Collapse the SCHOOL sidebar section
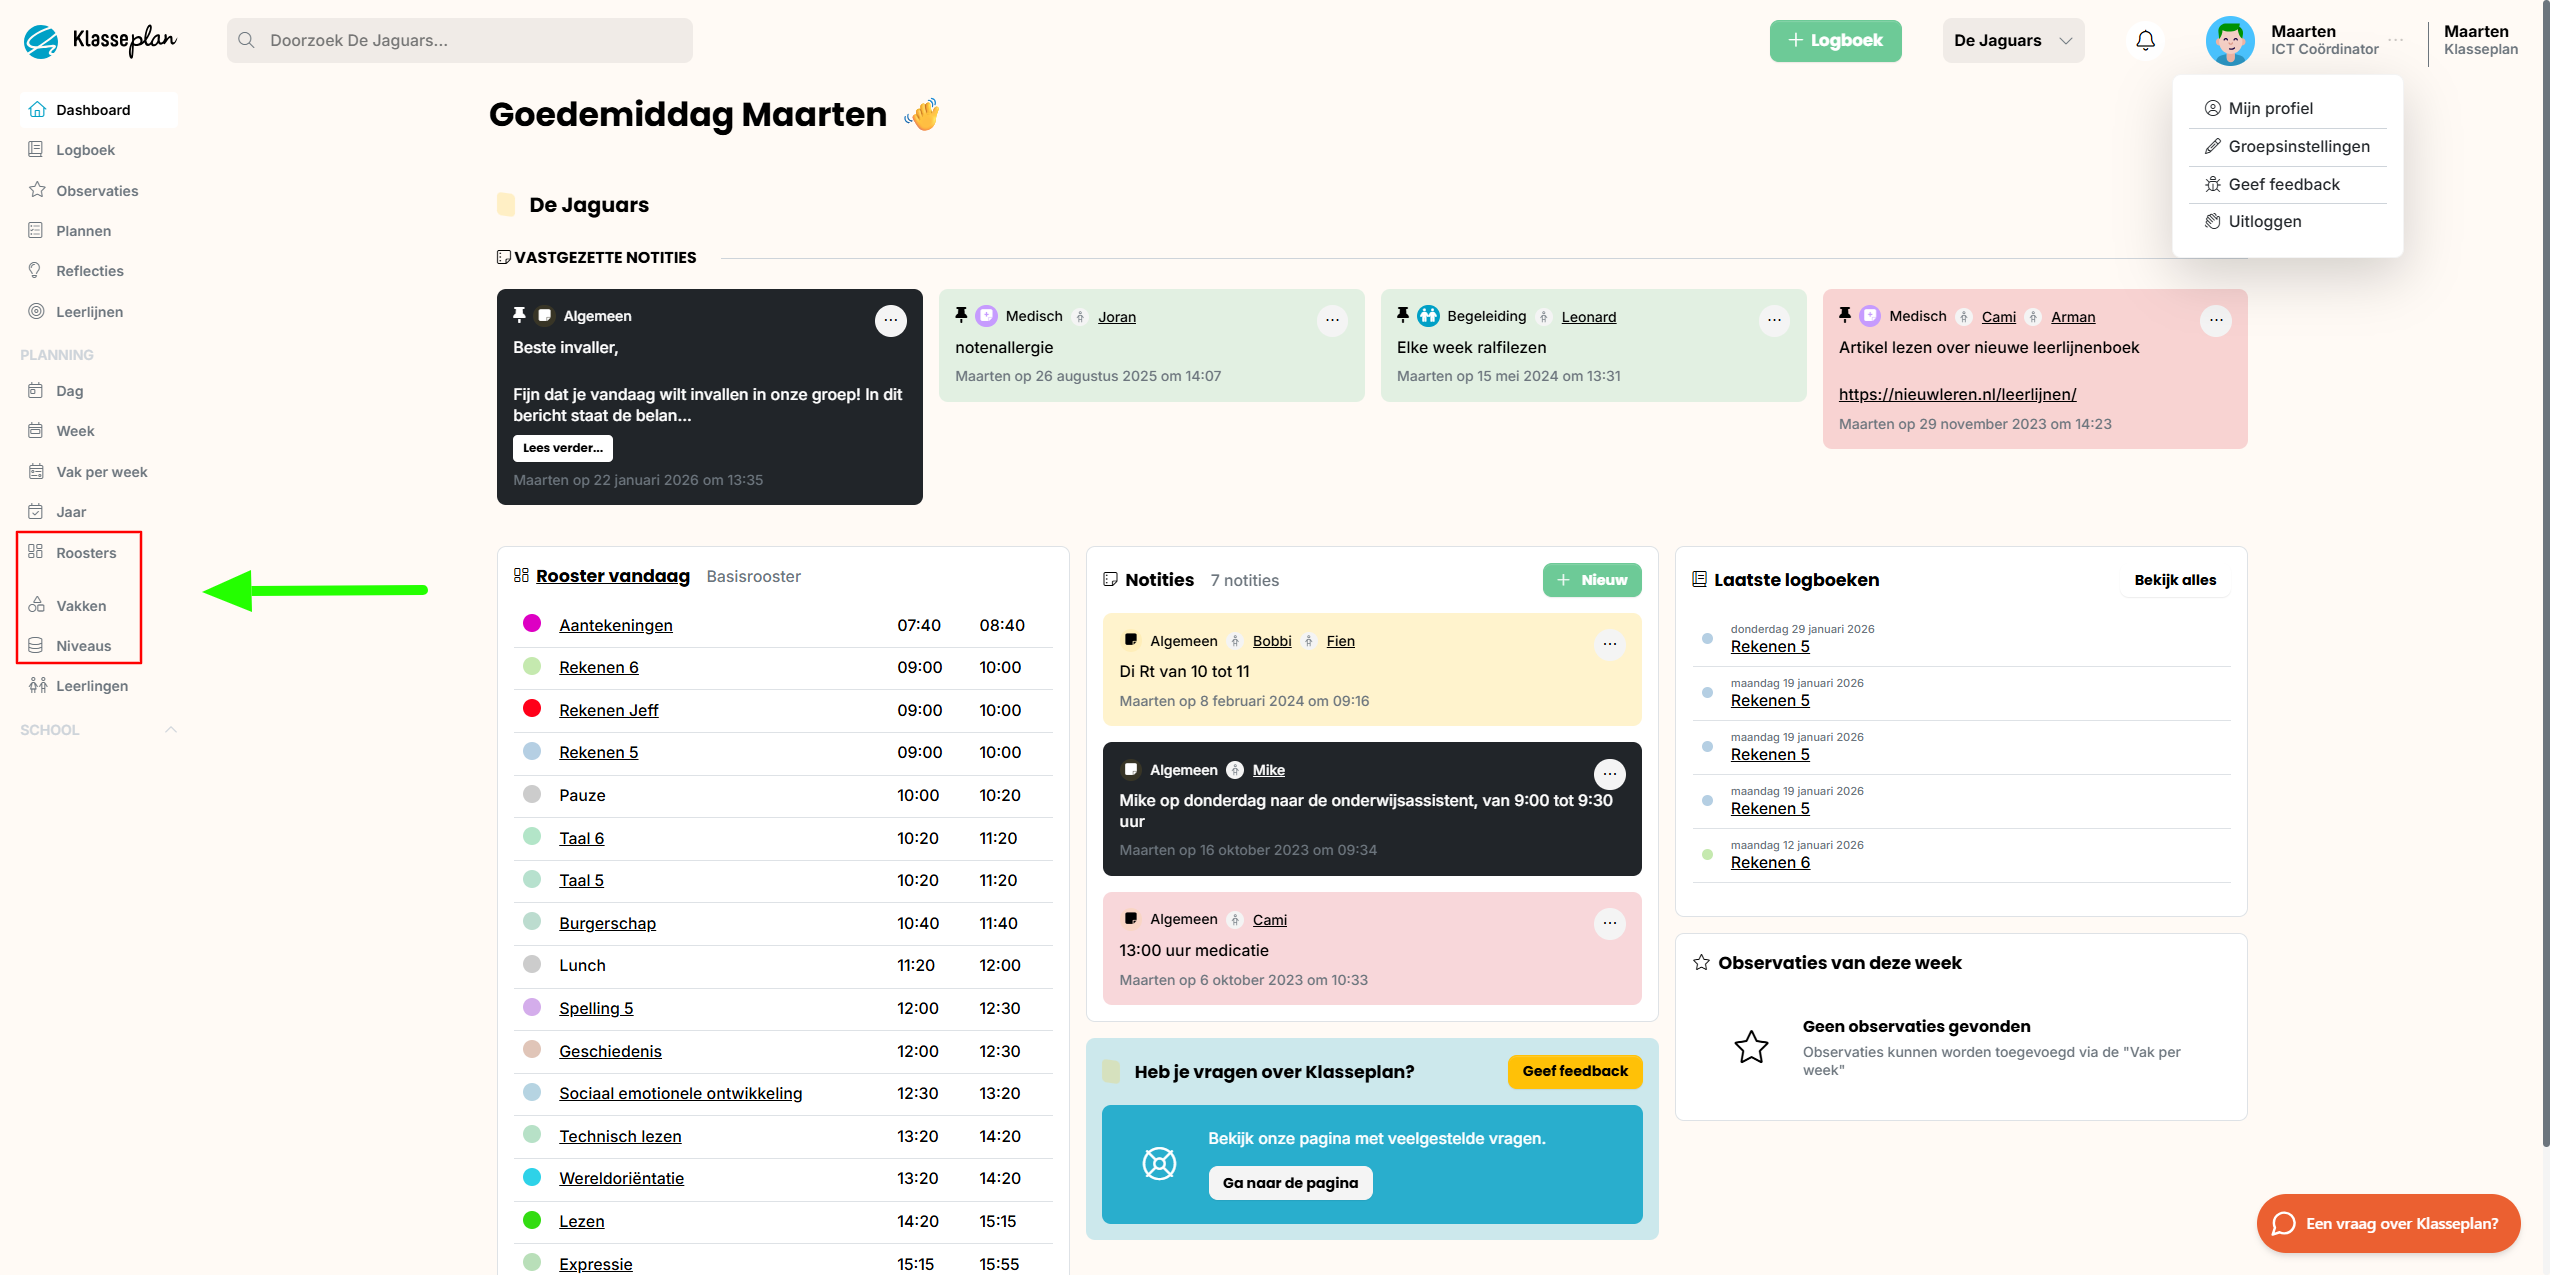This screenshot has height=1275, width=2550. click(171, 730)
